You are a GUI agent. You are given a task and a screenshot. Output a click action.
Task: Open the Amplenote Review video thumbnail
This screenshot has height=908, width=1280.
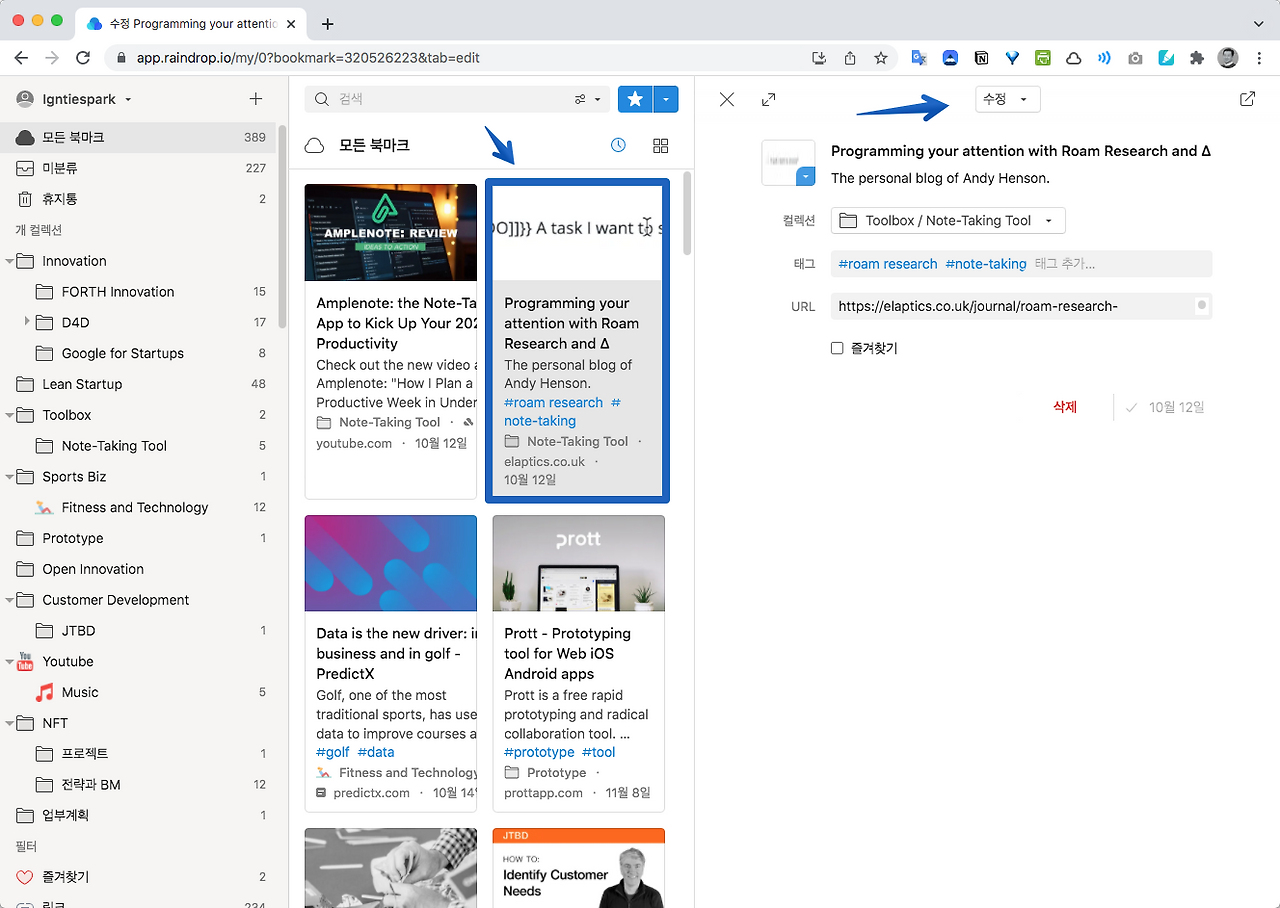(391, 232)
